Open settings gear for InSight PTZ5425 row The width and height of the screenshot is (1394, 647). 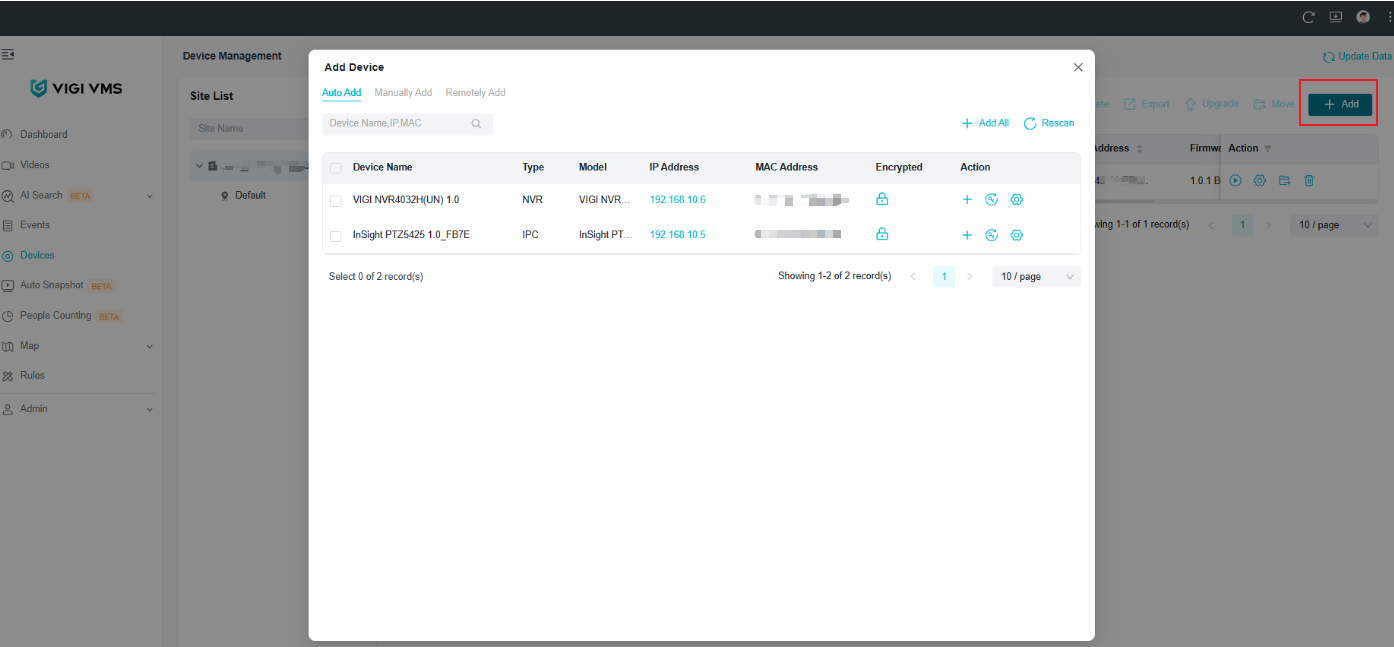tap(1017, 235)
